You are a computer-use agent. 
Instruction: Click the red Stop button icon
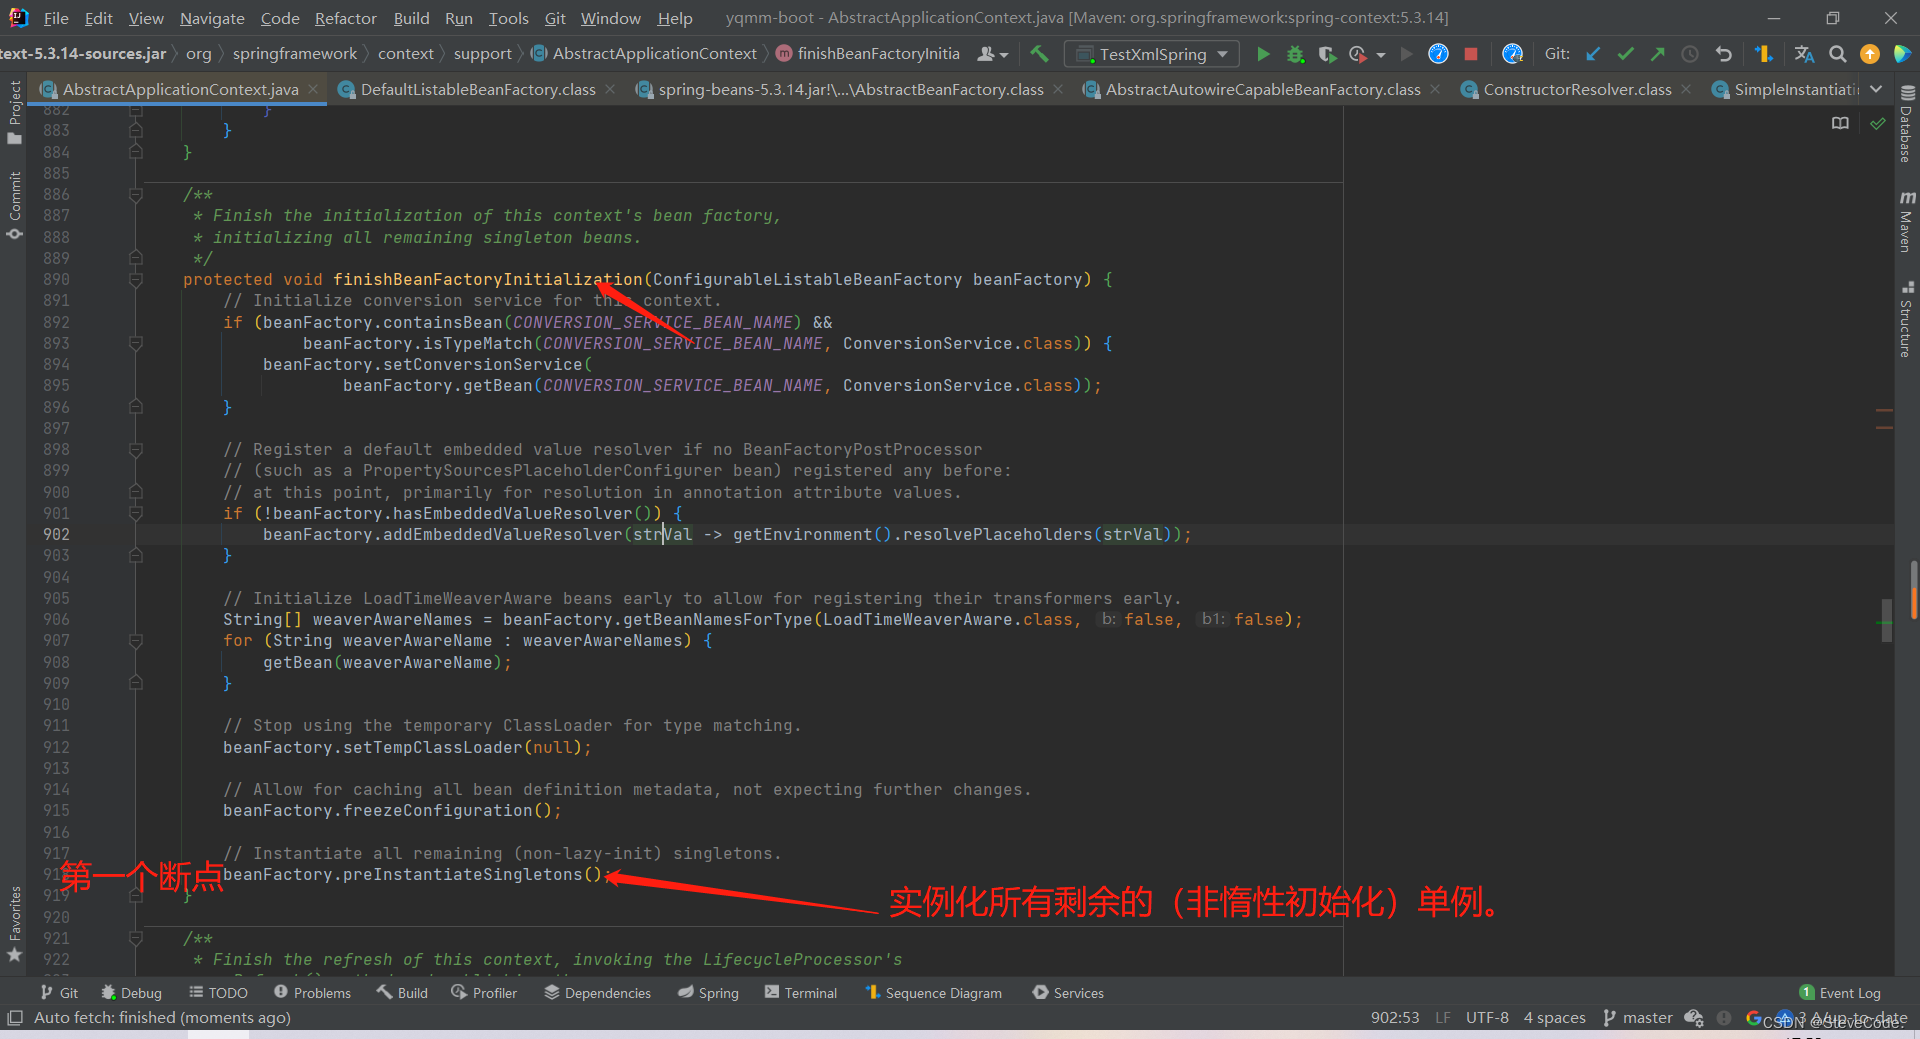pyautogui.click(x=1471, y=54)
